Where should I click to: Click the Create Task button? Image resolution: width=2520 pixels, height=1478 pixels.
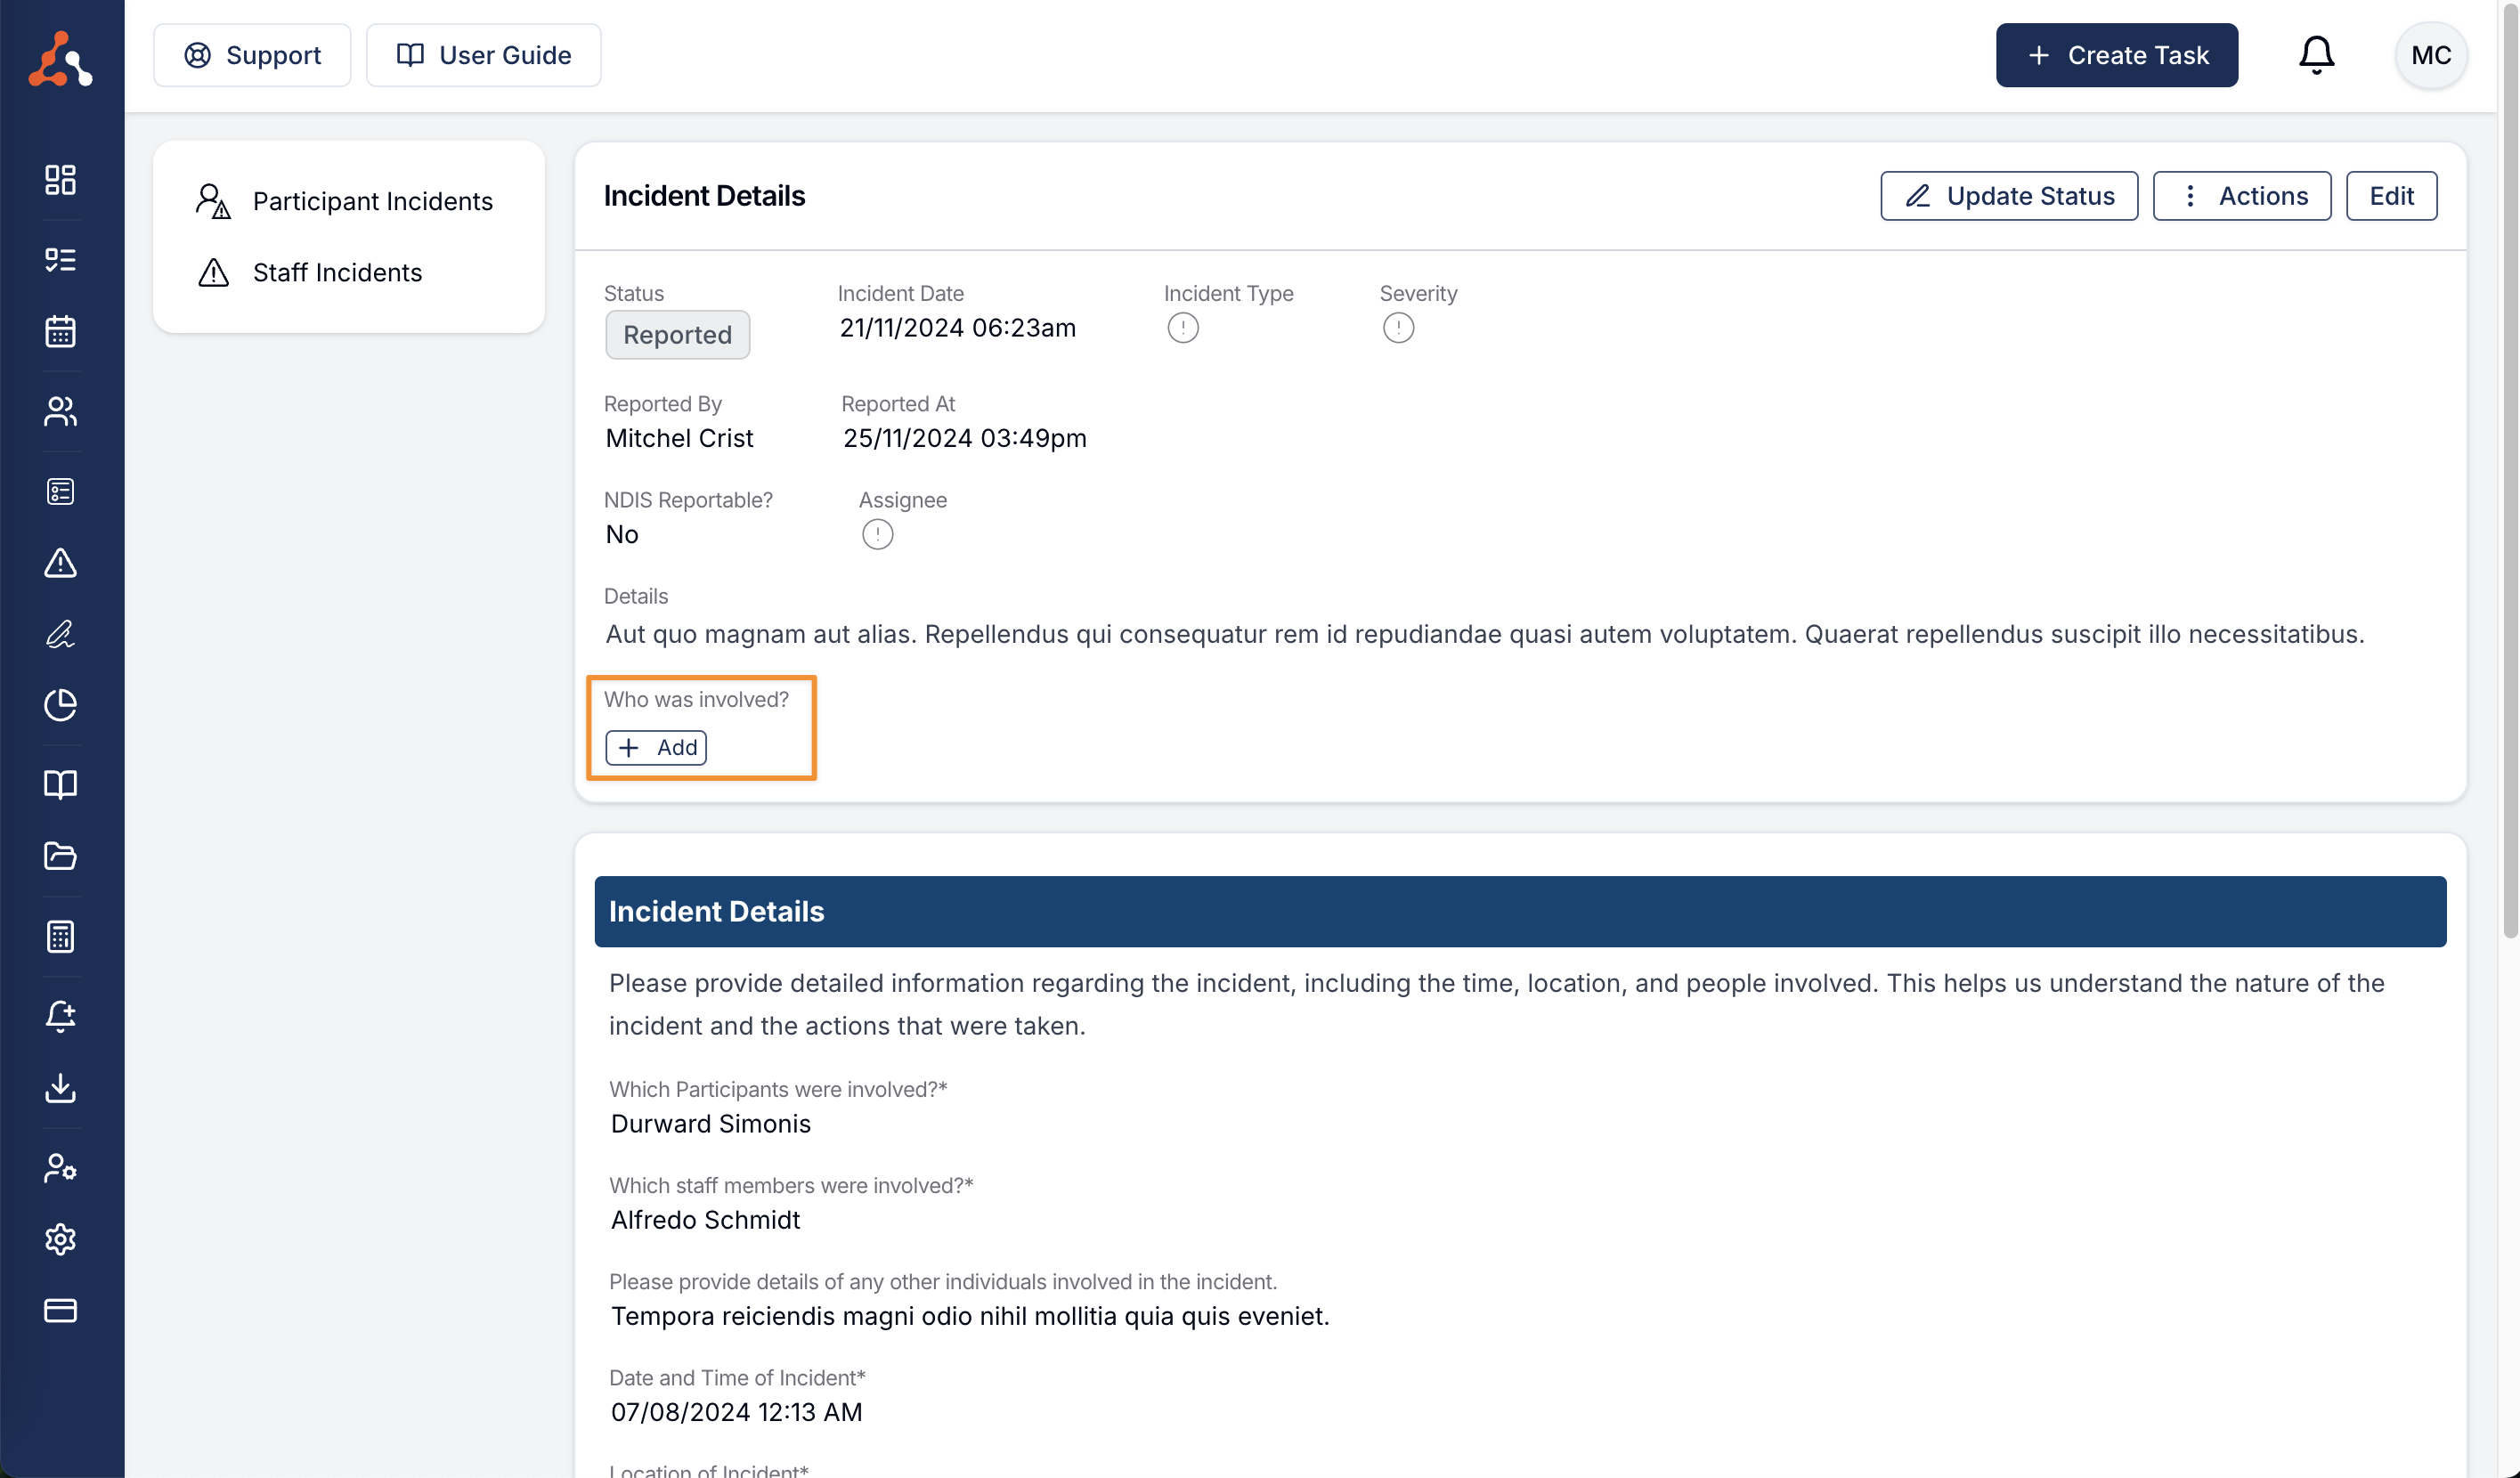2116,55
